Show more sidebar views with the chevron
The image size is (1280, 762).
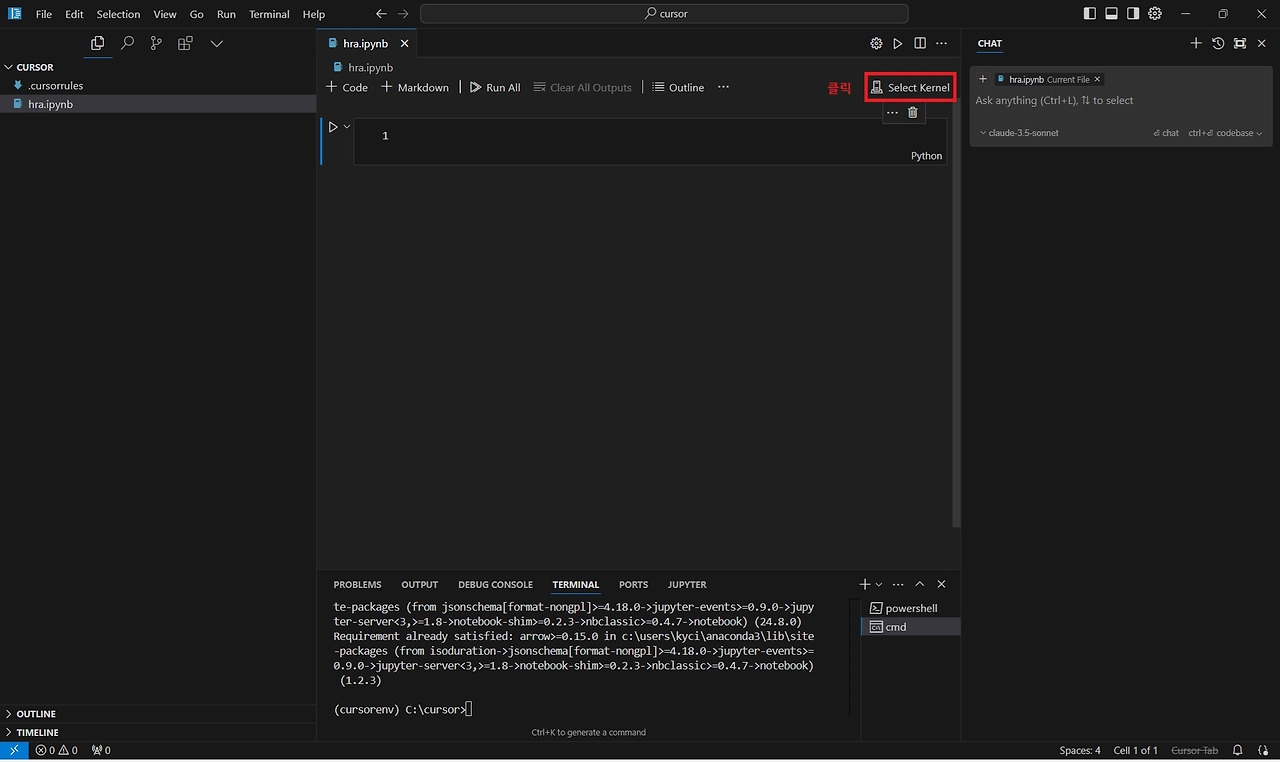coord(216,43)
